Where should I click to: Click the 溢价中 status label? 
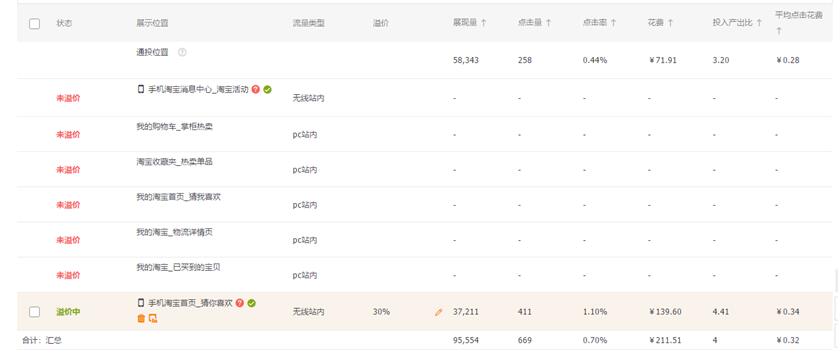click(x=68, y=312)
